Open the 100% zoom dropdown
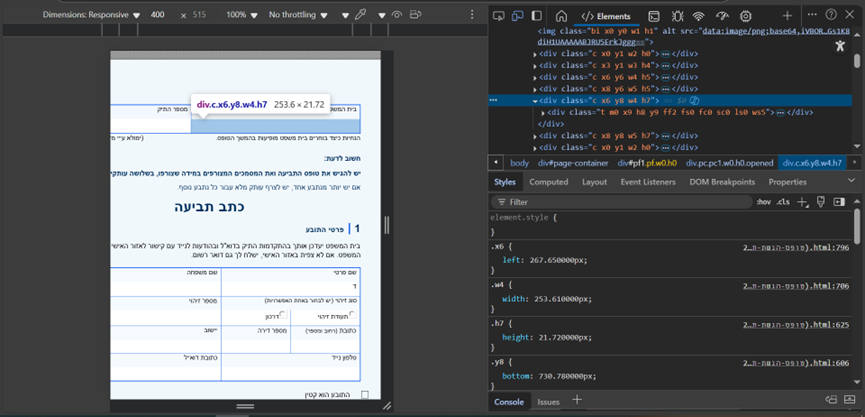 coord(242,15)
